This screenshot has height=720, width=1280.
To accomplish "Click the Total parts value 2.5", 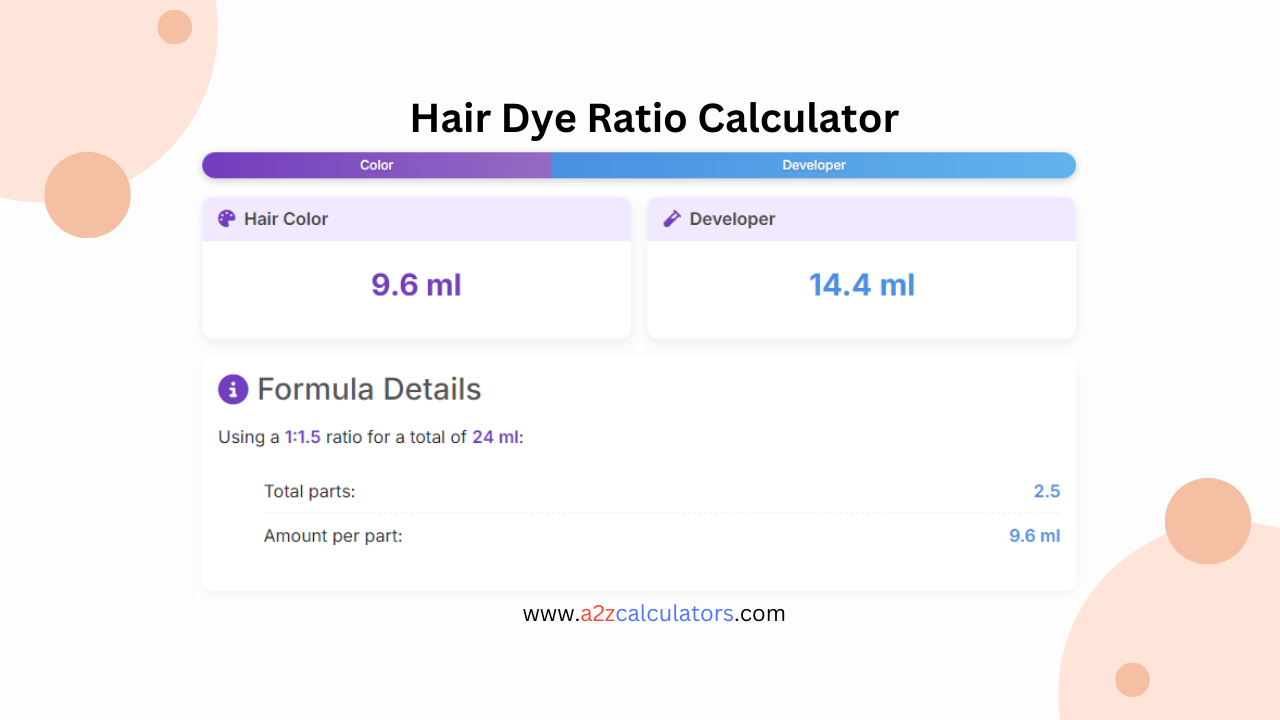I will 1046,491.
